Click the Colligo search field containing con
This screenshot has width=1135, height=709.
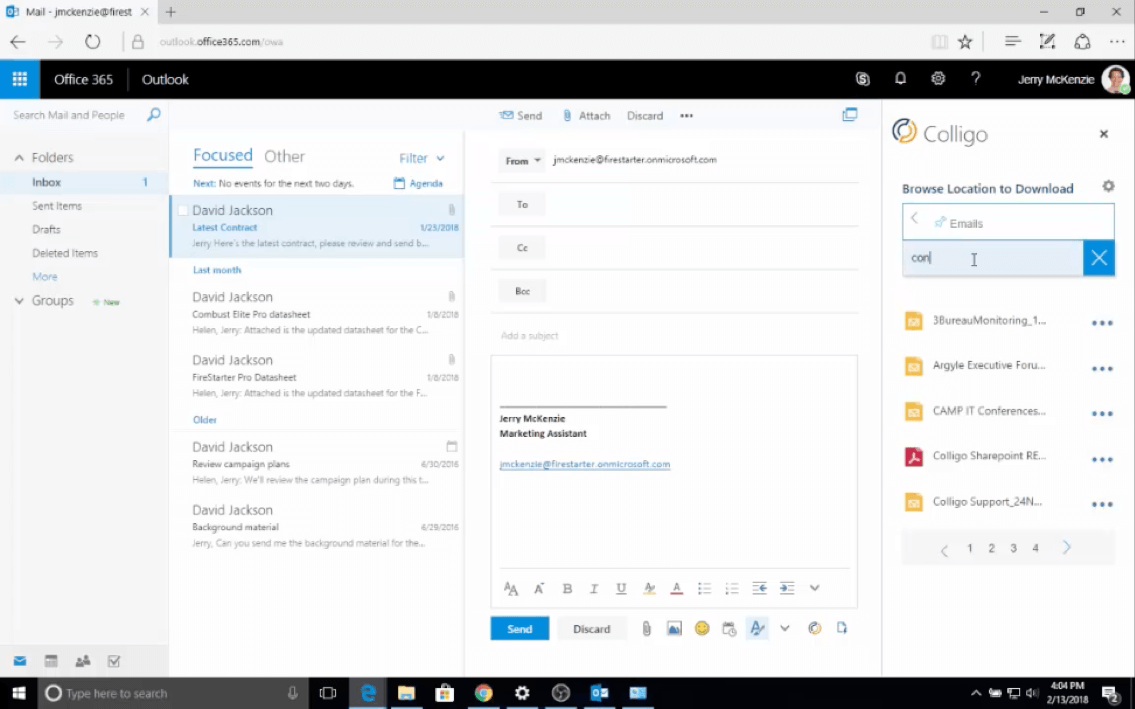pyautogui.click(x=992, y=258)
